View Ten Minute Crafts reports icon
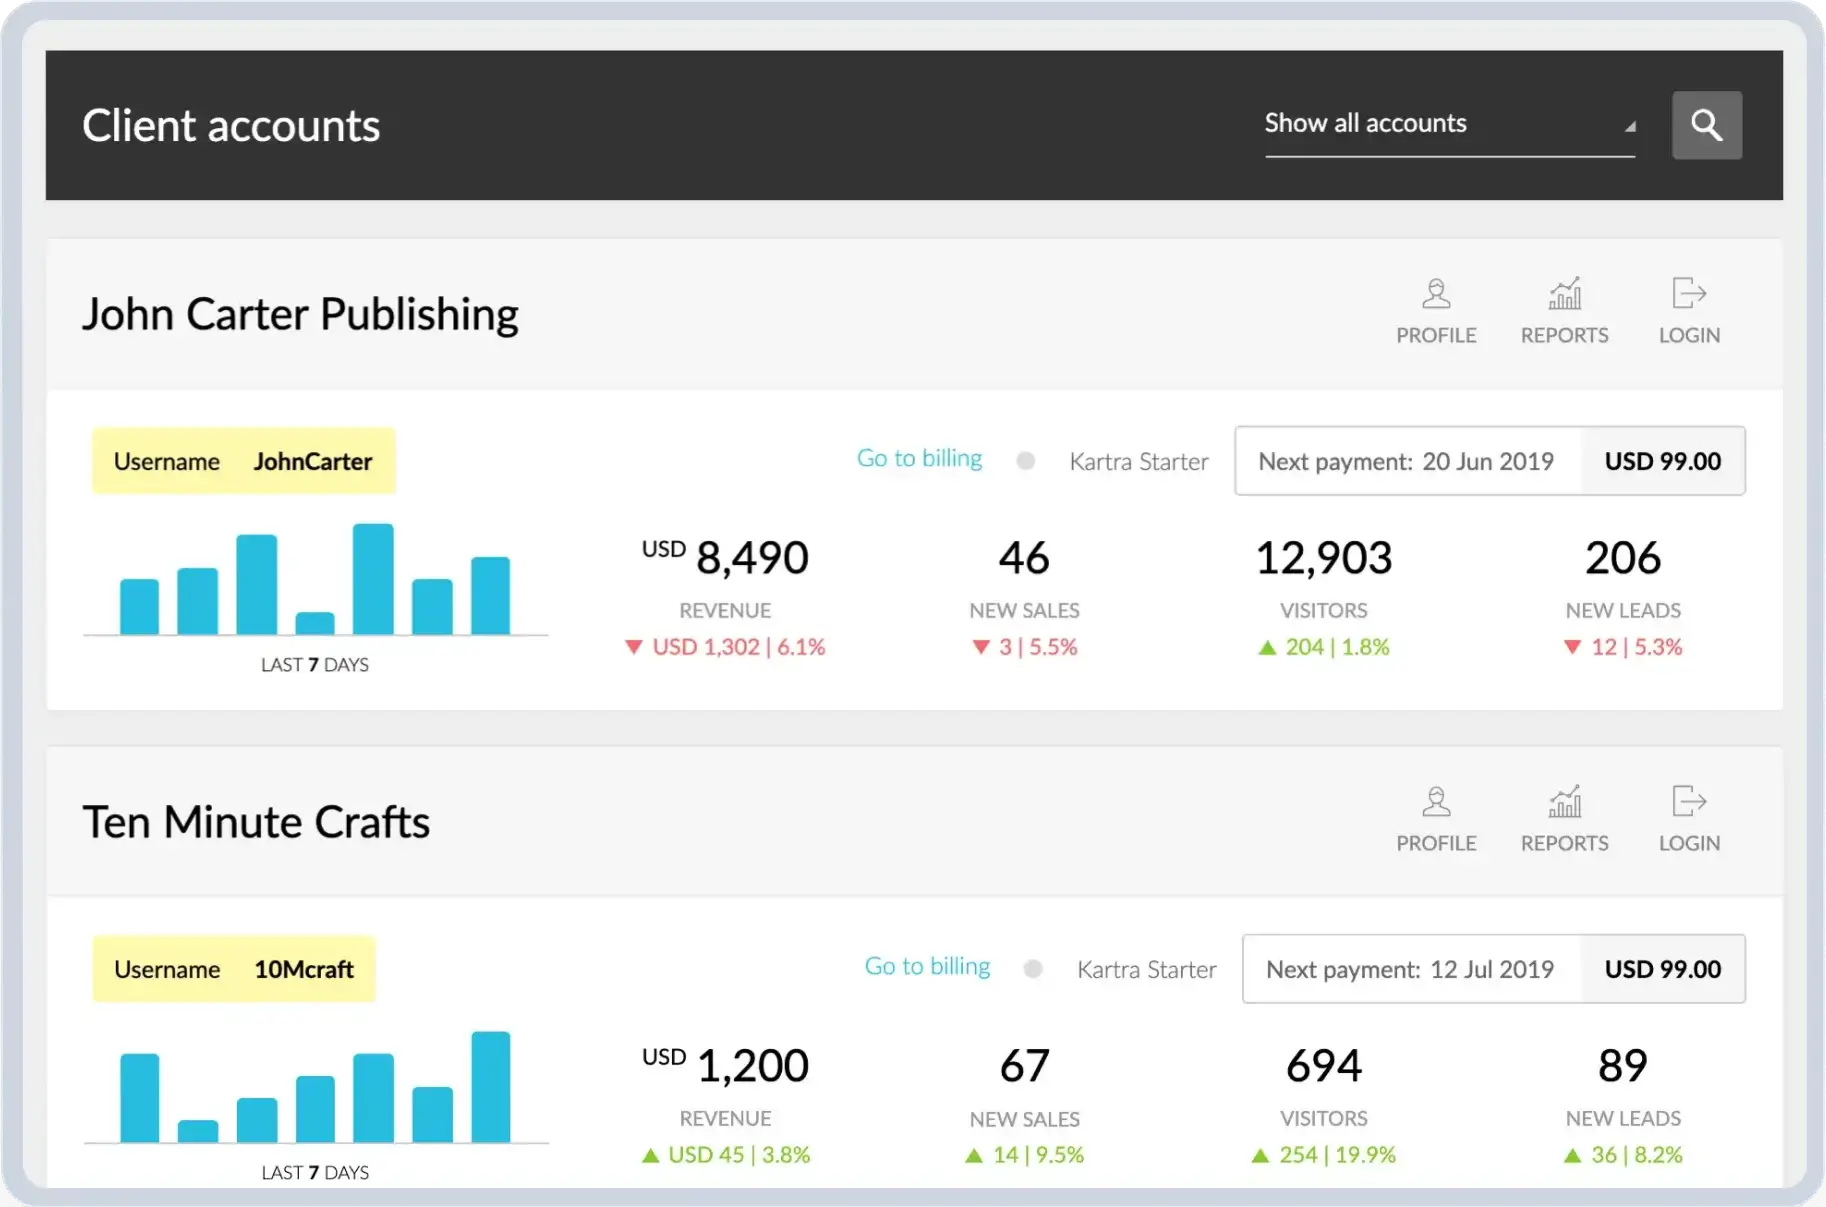Viewport: 1826px width, 1207px height. [1564, 803]
